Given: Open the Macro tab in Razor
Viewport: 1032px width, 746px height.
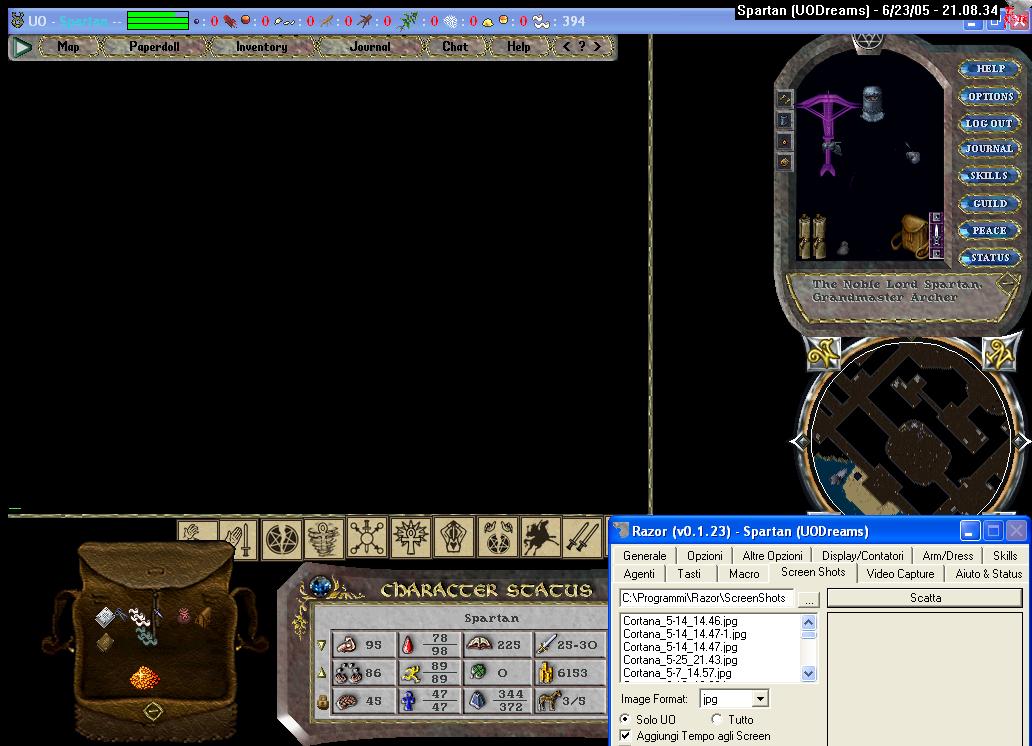Looking at the screenshot, I should point(744,574).
